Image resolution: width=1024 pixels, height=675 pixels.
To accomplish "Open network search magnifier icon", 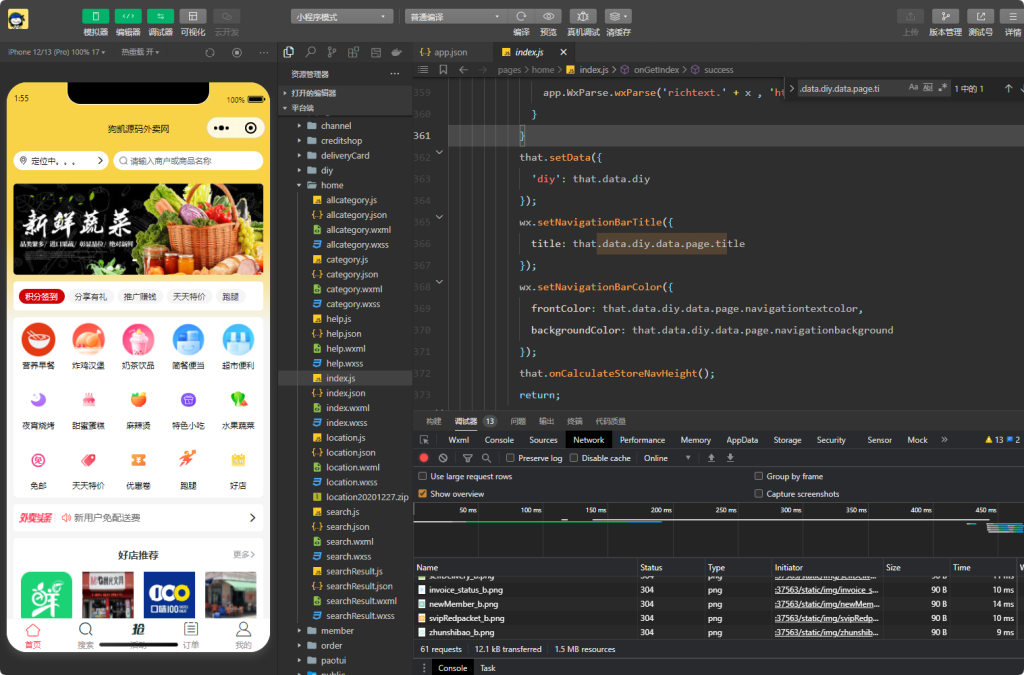I will 487,458.
